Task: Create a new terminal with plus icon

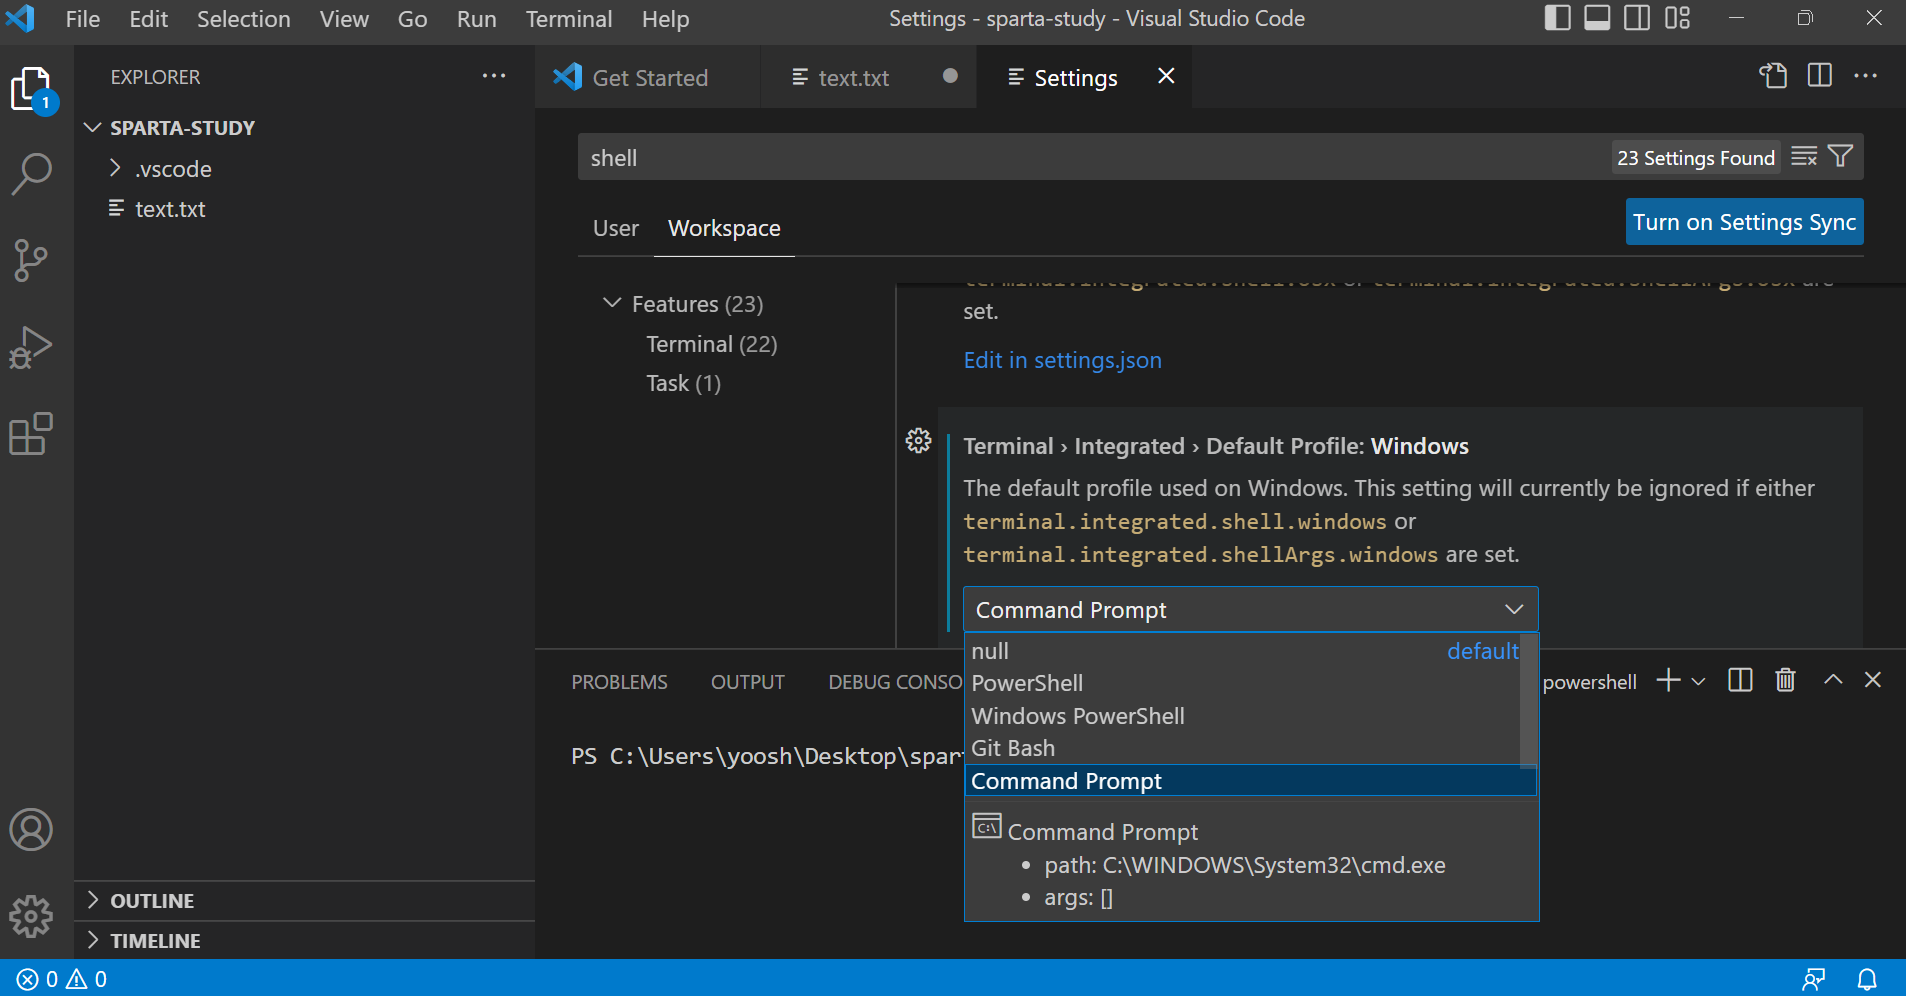Action: [1668, 681]
